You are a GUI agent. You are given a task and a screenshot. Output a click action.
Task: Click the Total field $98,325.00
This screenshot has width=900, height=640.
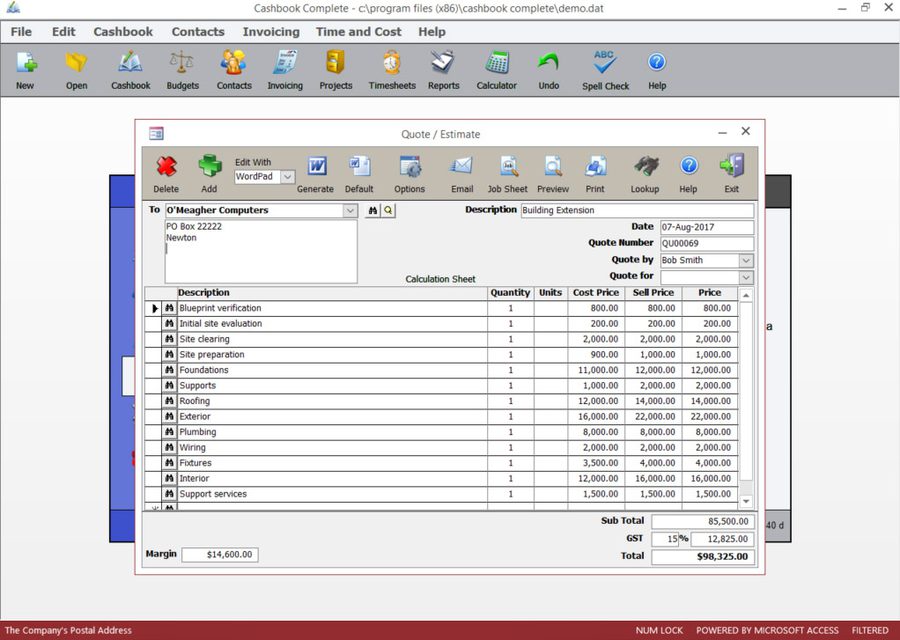703,557
